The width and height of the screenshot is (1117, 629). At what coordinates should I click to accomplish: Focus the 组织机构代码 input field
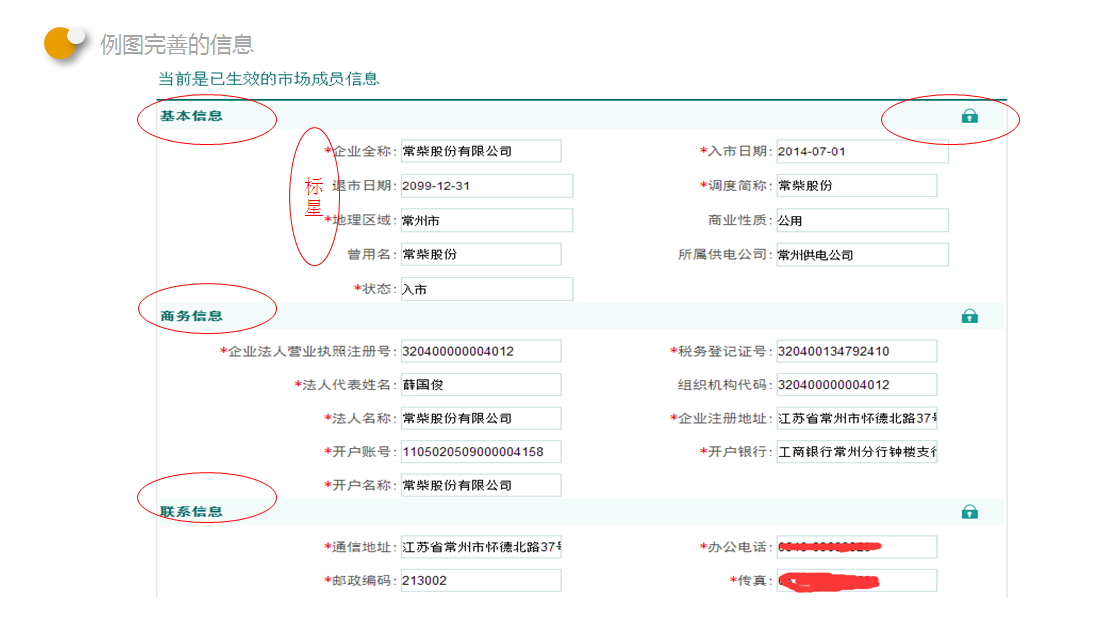coord(856,385)
